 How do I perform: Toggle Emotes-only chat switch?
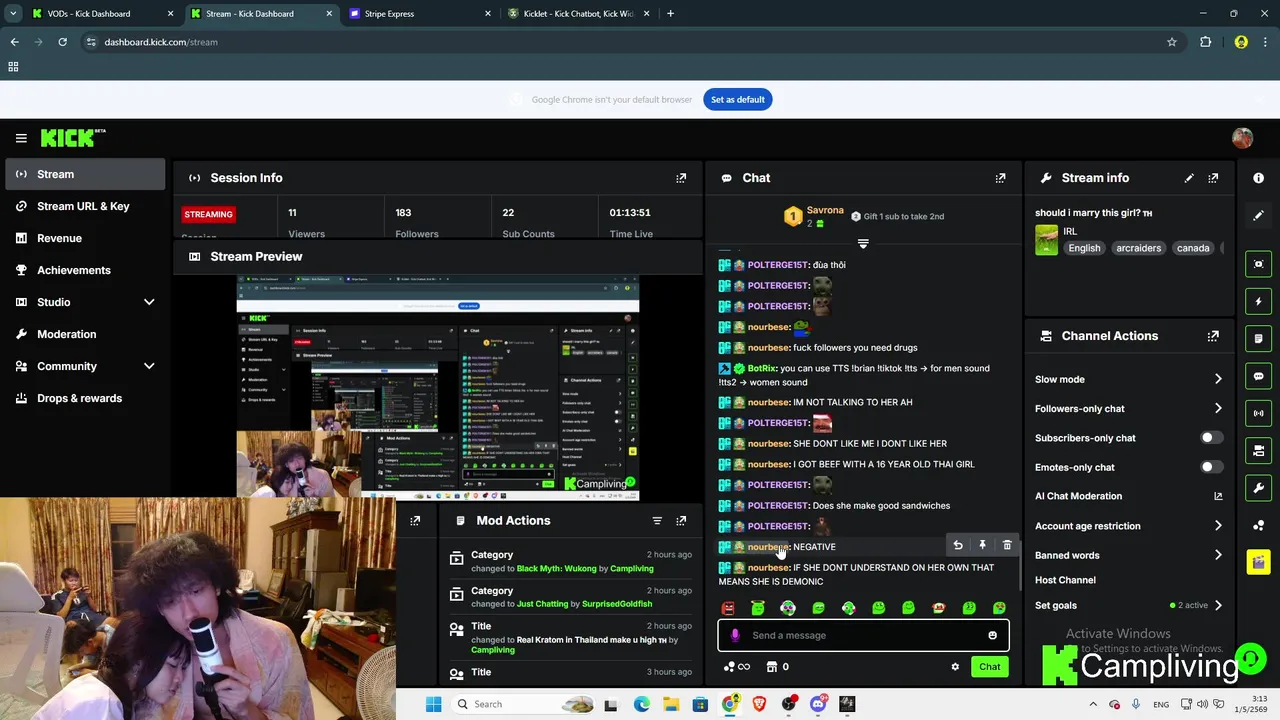[1211, 467]
